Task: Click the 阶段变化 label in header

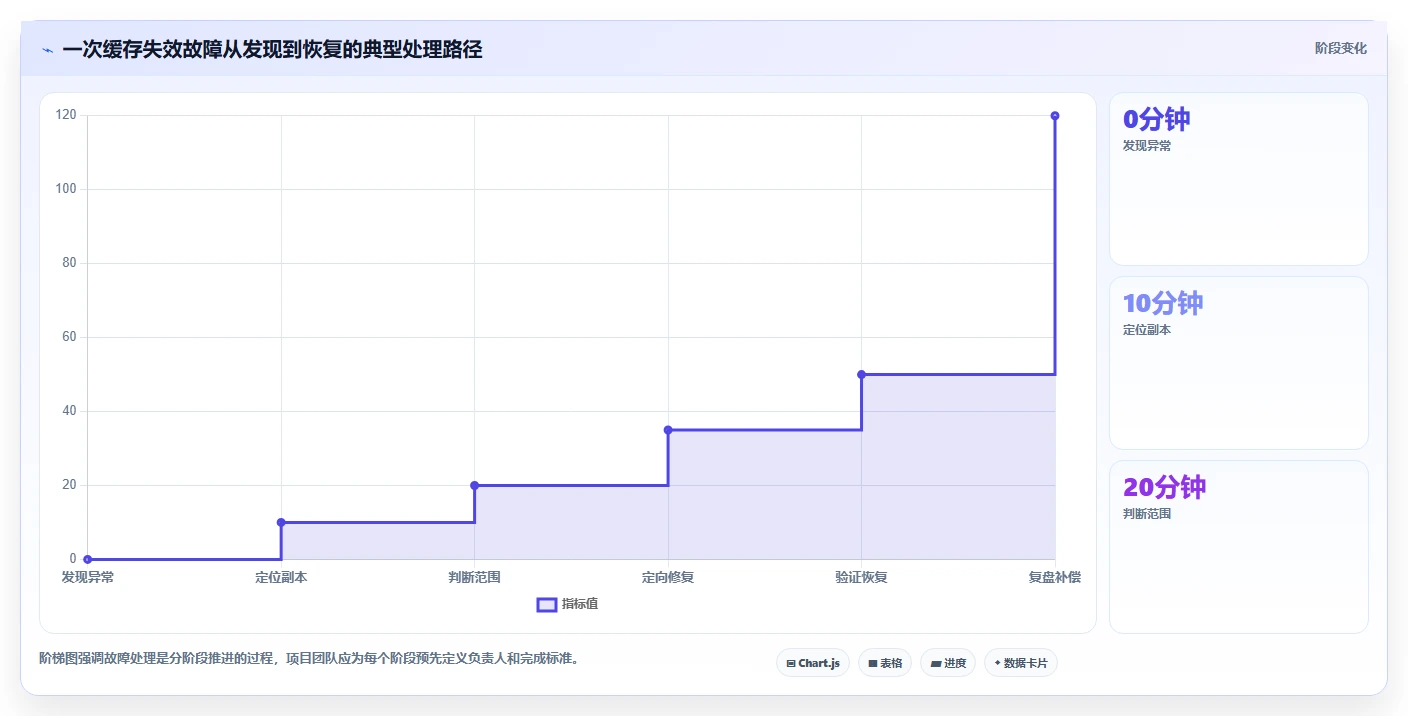Action: coord(1340,48)
